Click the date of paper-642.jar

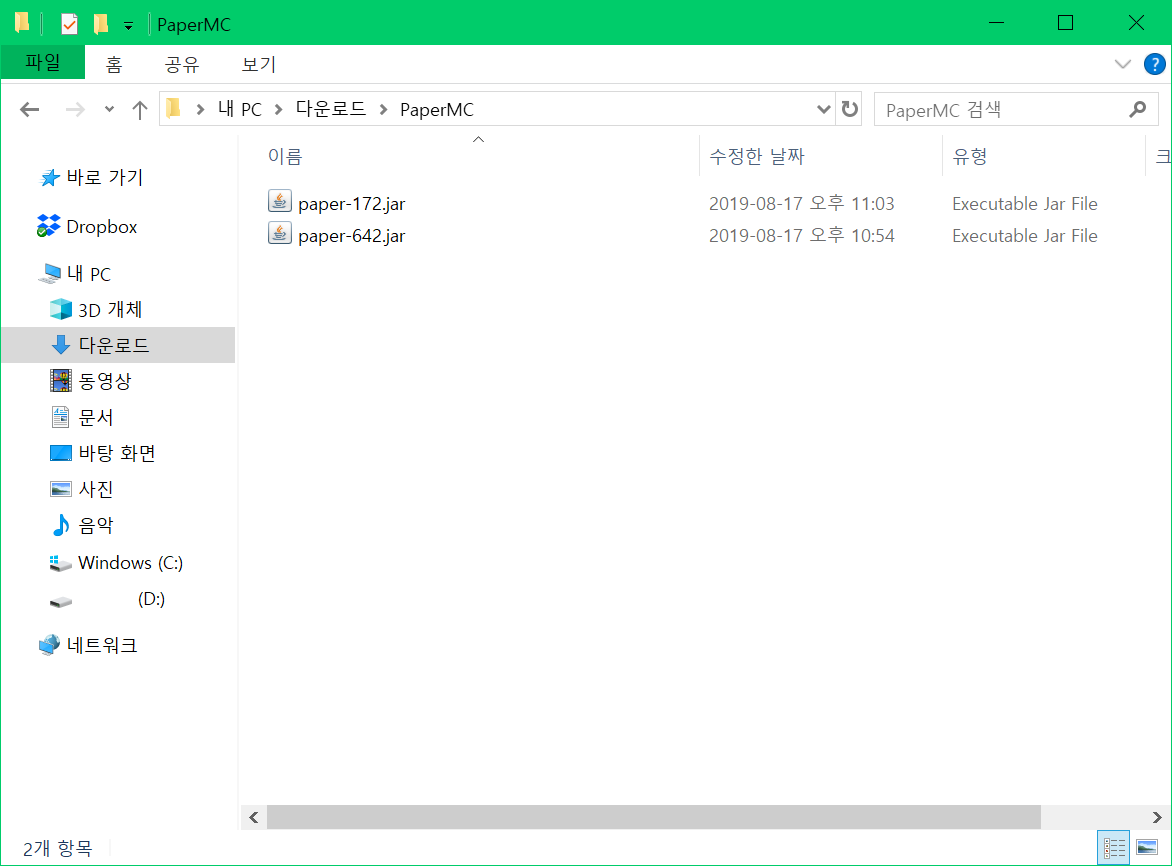click(x=801, y=235)
